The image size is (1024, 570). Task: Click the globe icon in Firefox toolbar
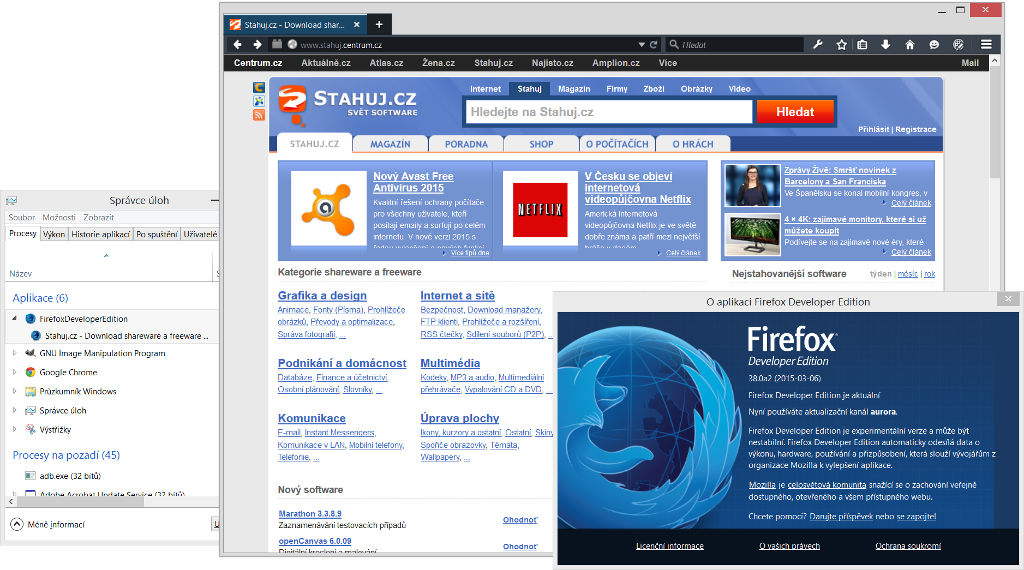coord(958,44)
